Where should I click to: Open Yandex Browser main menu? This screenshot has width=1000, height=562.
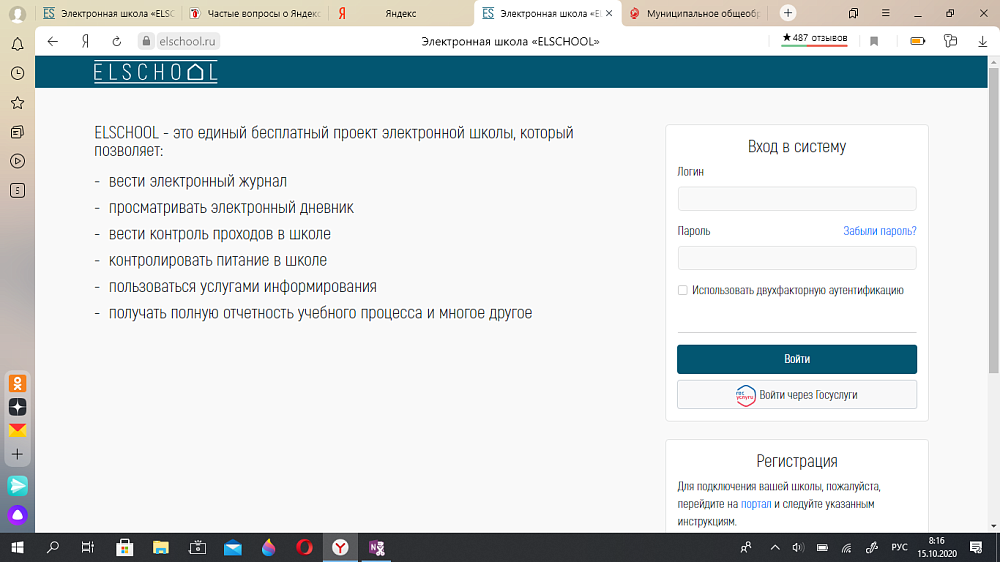coord(885,13)
